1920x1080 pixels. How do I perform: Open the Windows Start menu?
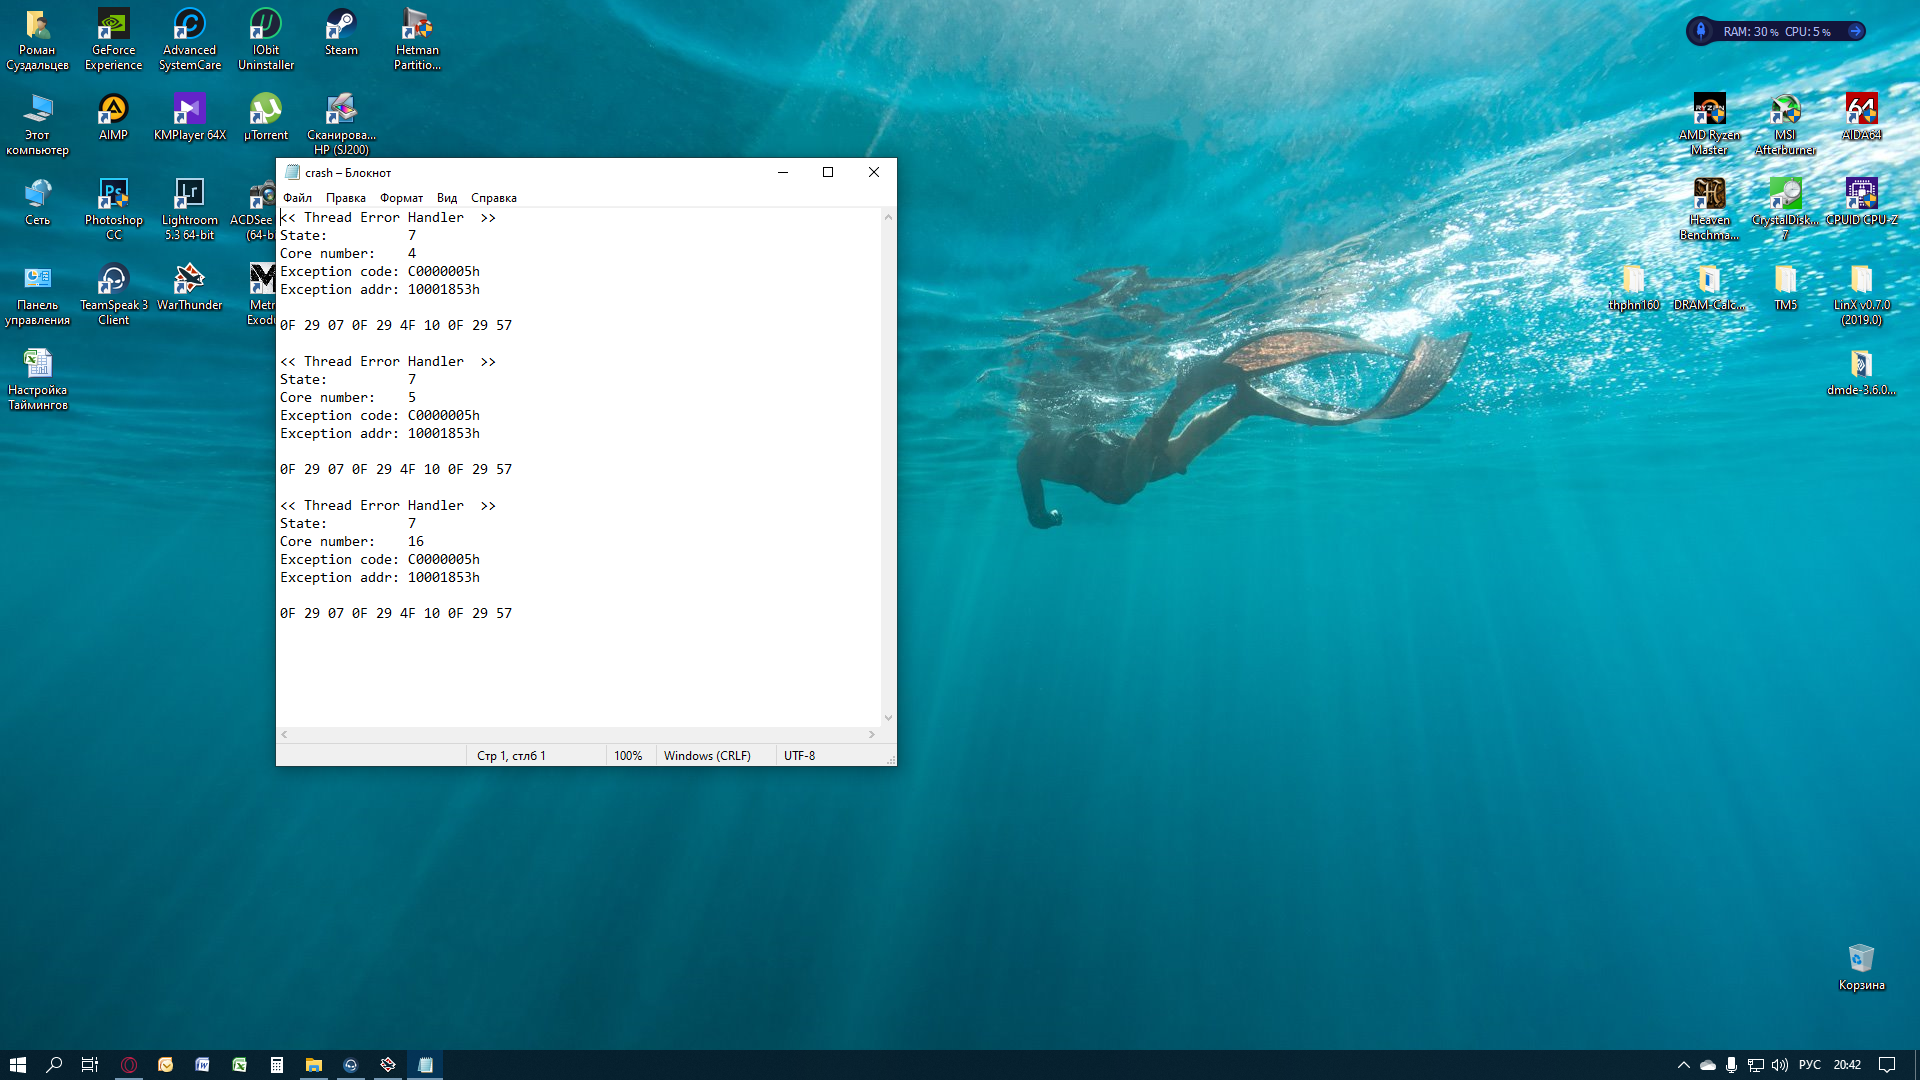tap(18, 1065)
